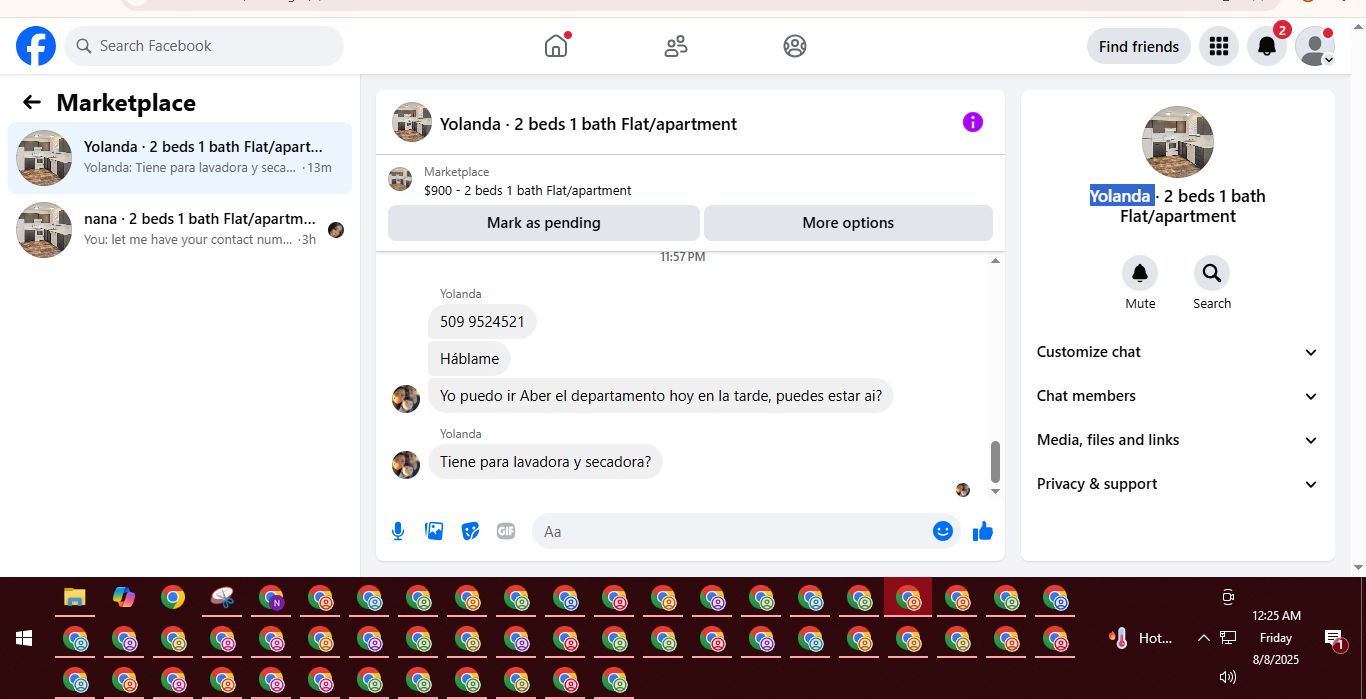Open Copilot from the taskbar
The height and width of the screenshot is (699, 1366).
124,598
